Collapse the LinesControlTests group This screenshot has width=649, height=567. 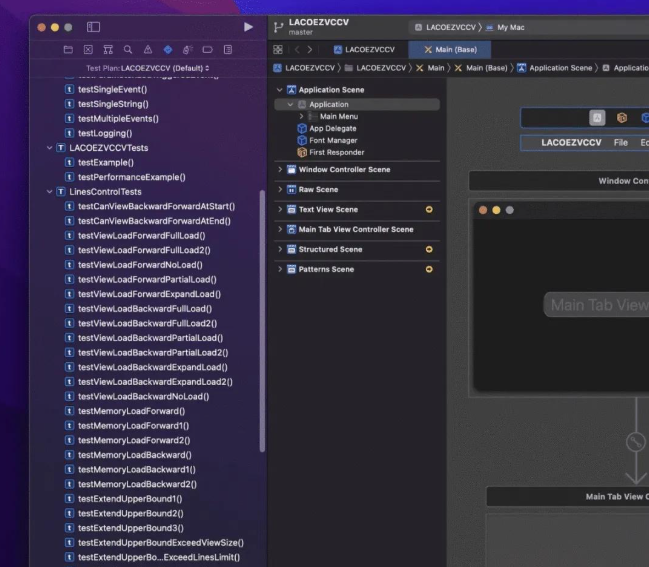(x=49, y=192)
